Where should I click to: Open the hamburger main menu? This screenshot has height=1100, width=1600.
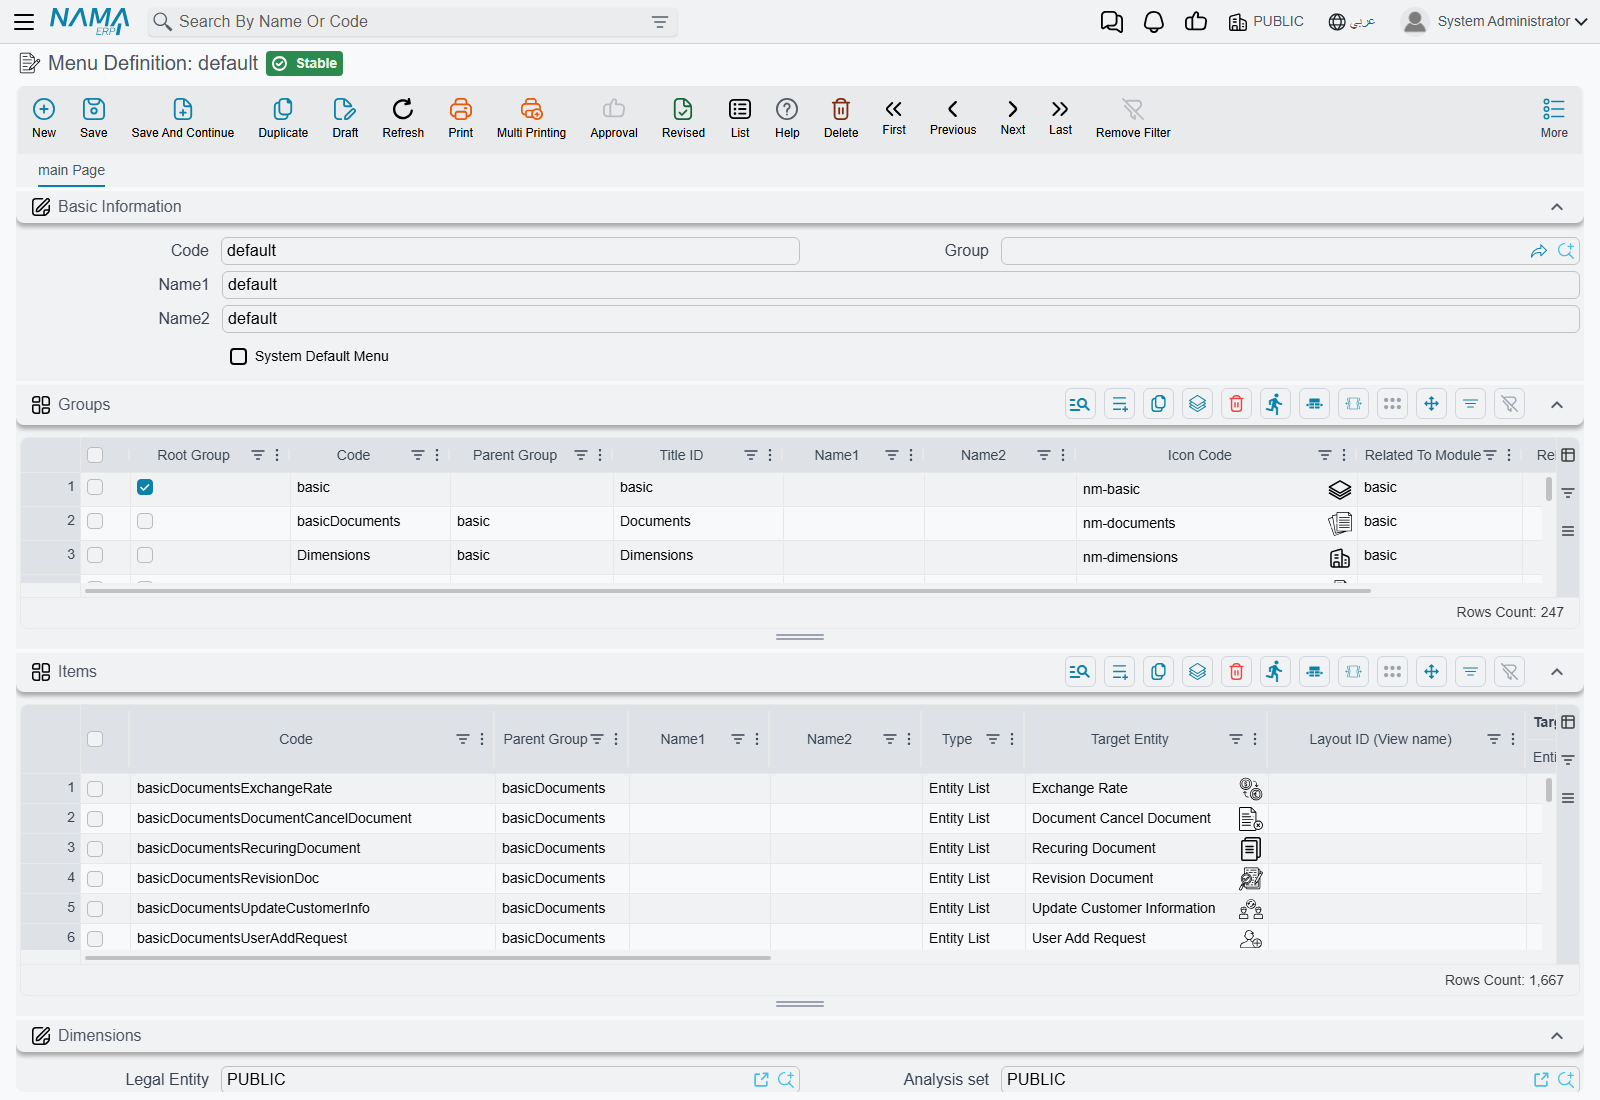click(24, 21)
